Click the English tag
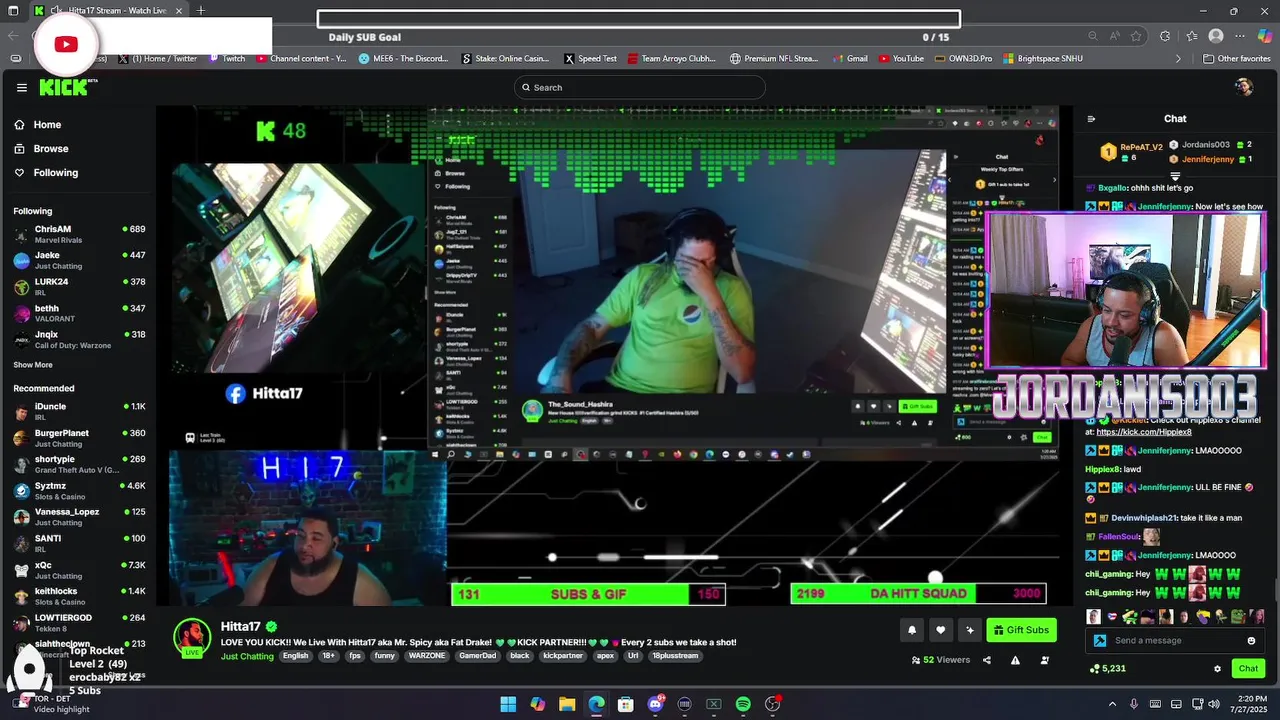The image size is (1280, 720). pos(295,656)
